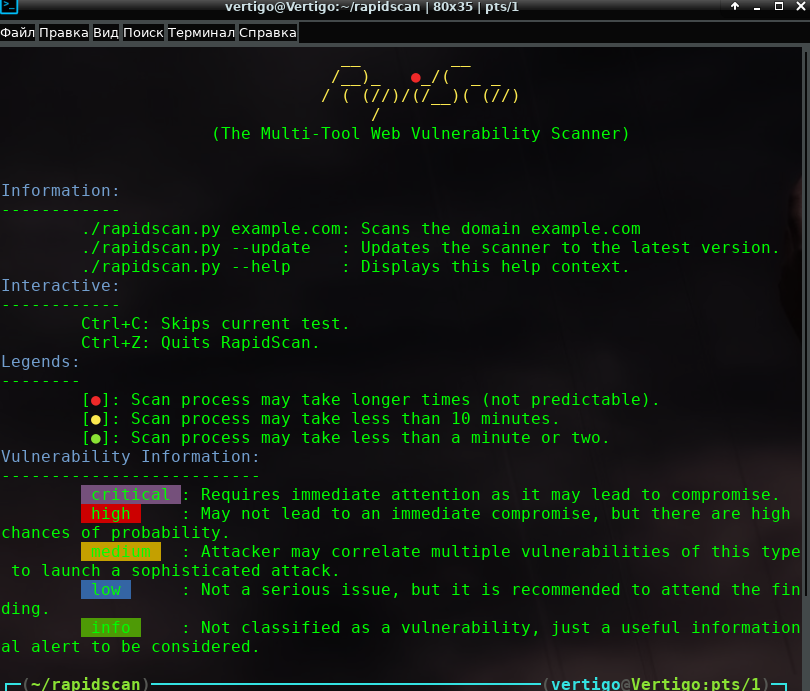Click the red dot in ASCII logo
Image resolution: width=810 pixels, height=691 pixels.
[x=416, y=78]
